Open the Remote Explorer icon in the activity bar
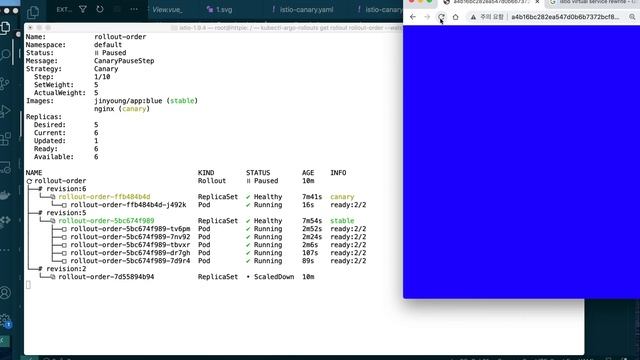Screen dimensions: 640x360 click(5, 167)
